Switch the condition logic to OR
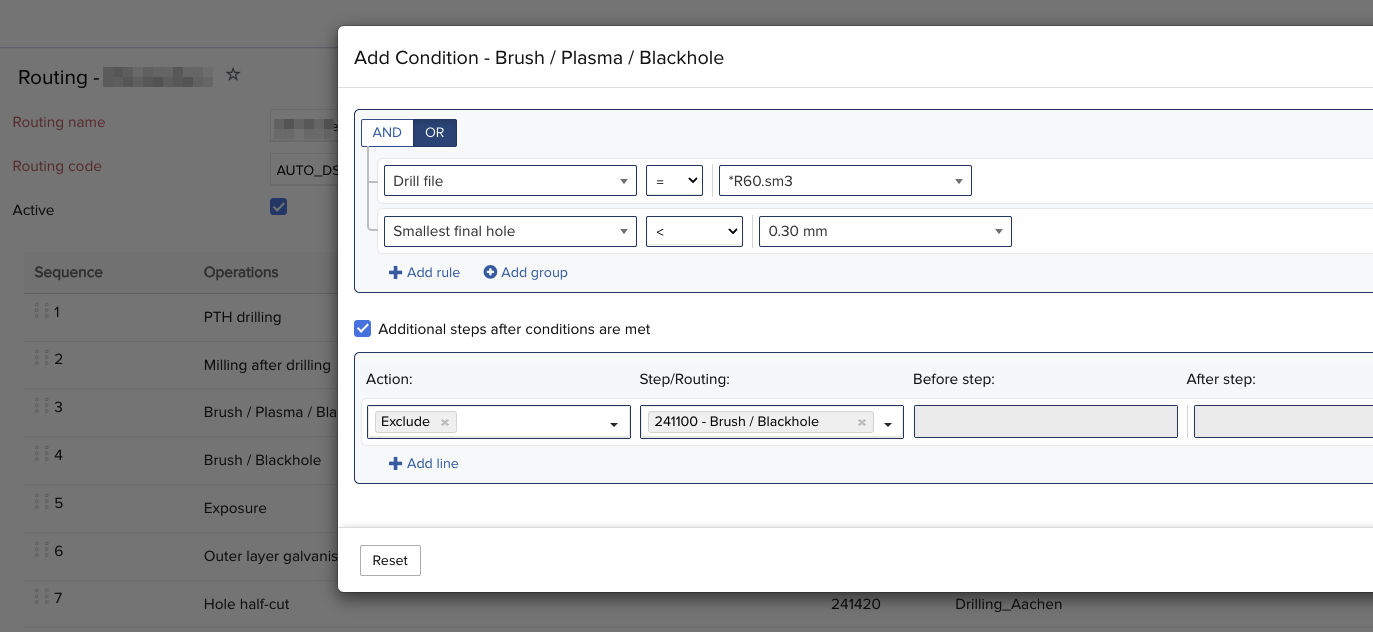The height and width of the screenshot is (632, 1373). click(x=435, y=132)
